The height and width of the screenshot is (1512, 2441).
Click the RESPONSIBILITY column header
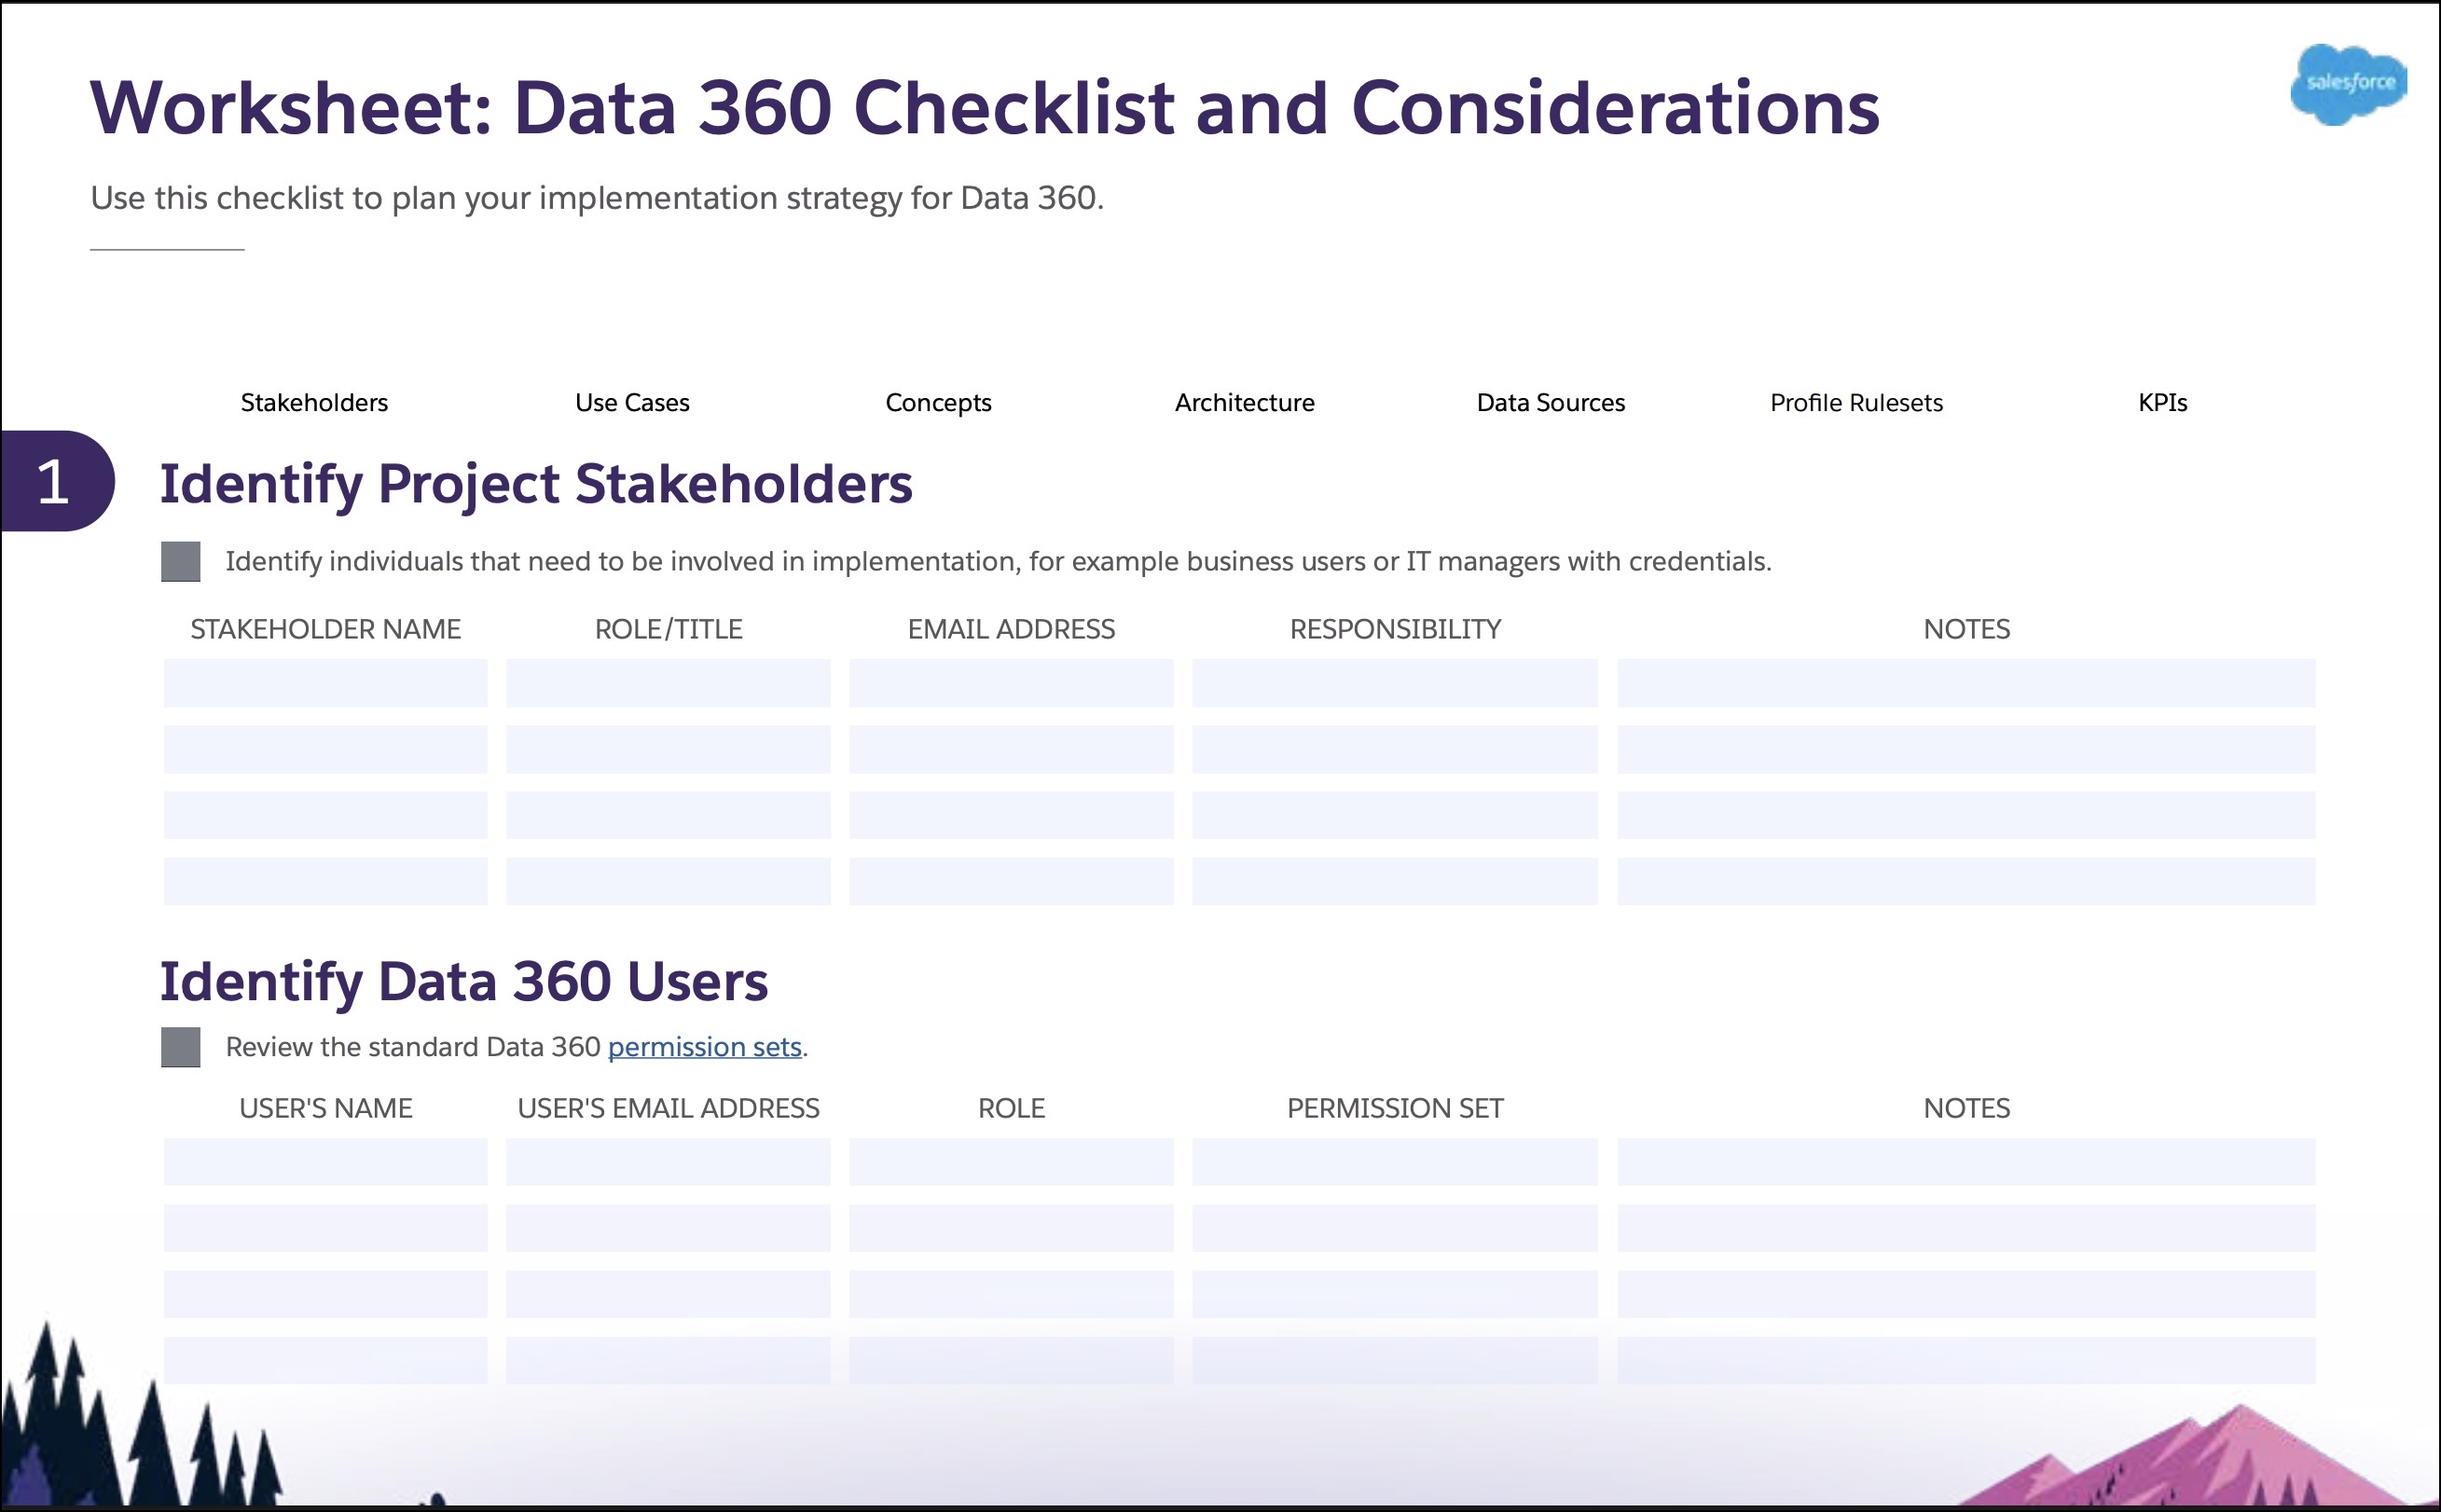pyautogui.click(x=1395, y=629)
